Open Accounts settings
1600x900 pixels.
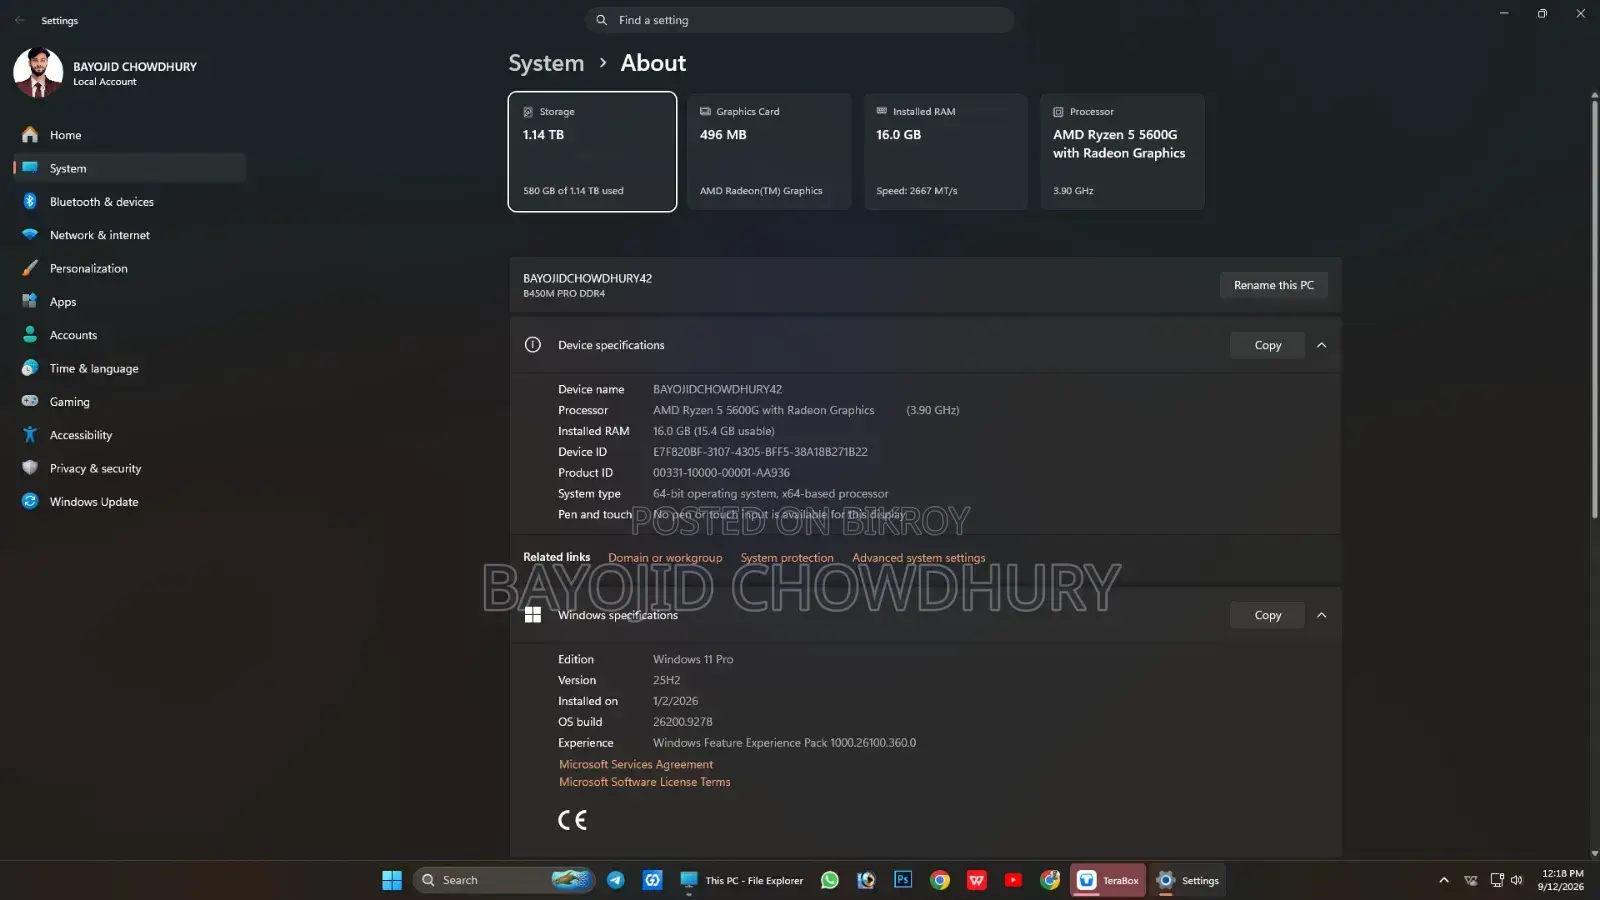pyautogui.click(x=128, y=335)
